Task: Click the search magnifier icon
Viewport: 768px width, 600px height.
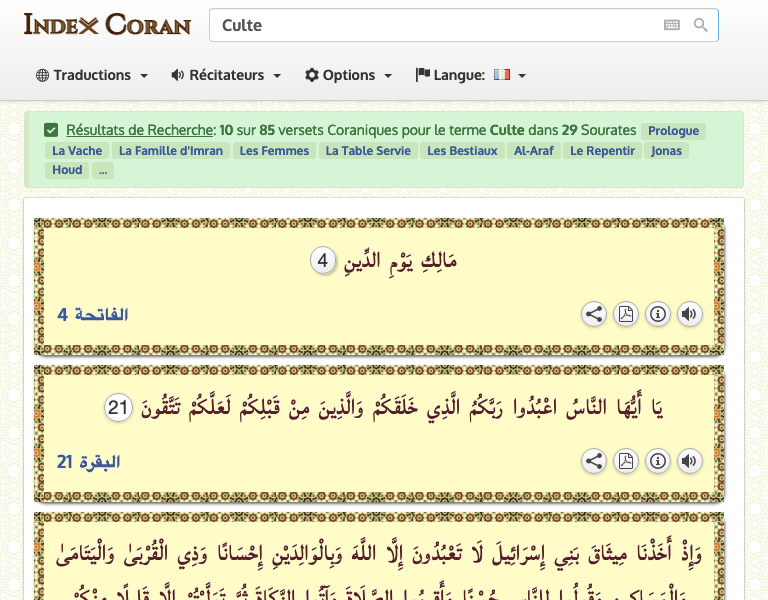Action: click(x=700, y=26)
